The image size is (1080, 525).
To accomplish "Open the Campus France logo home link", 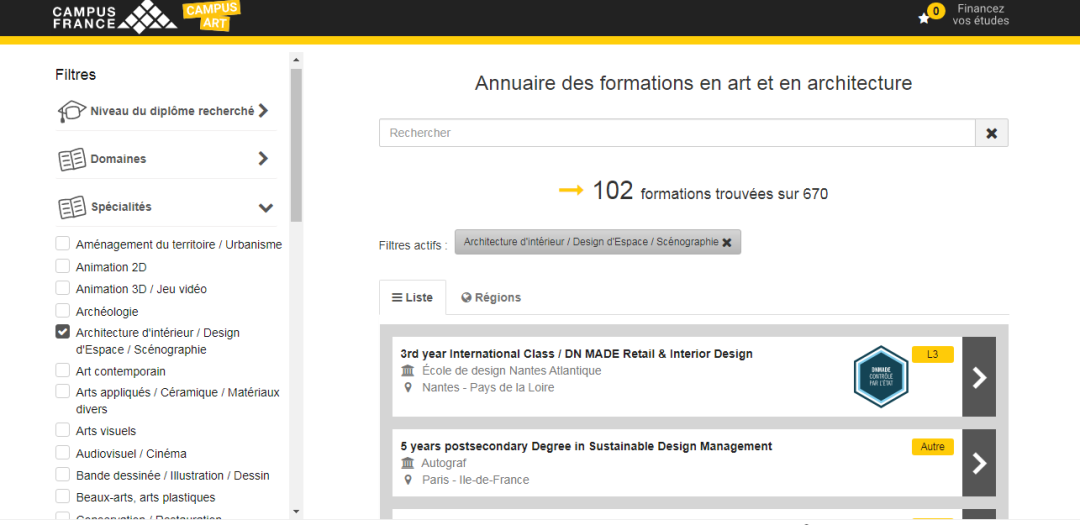I will coord(114,17).
